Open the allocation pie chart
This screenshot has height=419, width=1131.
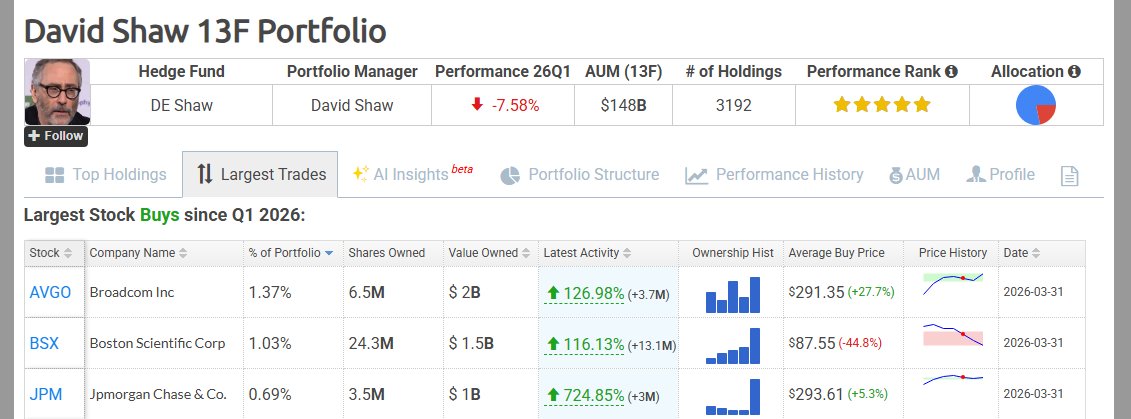pyautogui.click(x=1036, y=105)
